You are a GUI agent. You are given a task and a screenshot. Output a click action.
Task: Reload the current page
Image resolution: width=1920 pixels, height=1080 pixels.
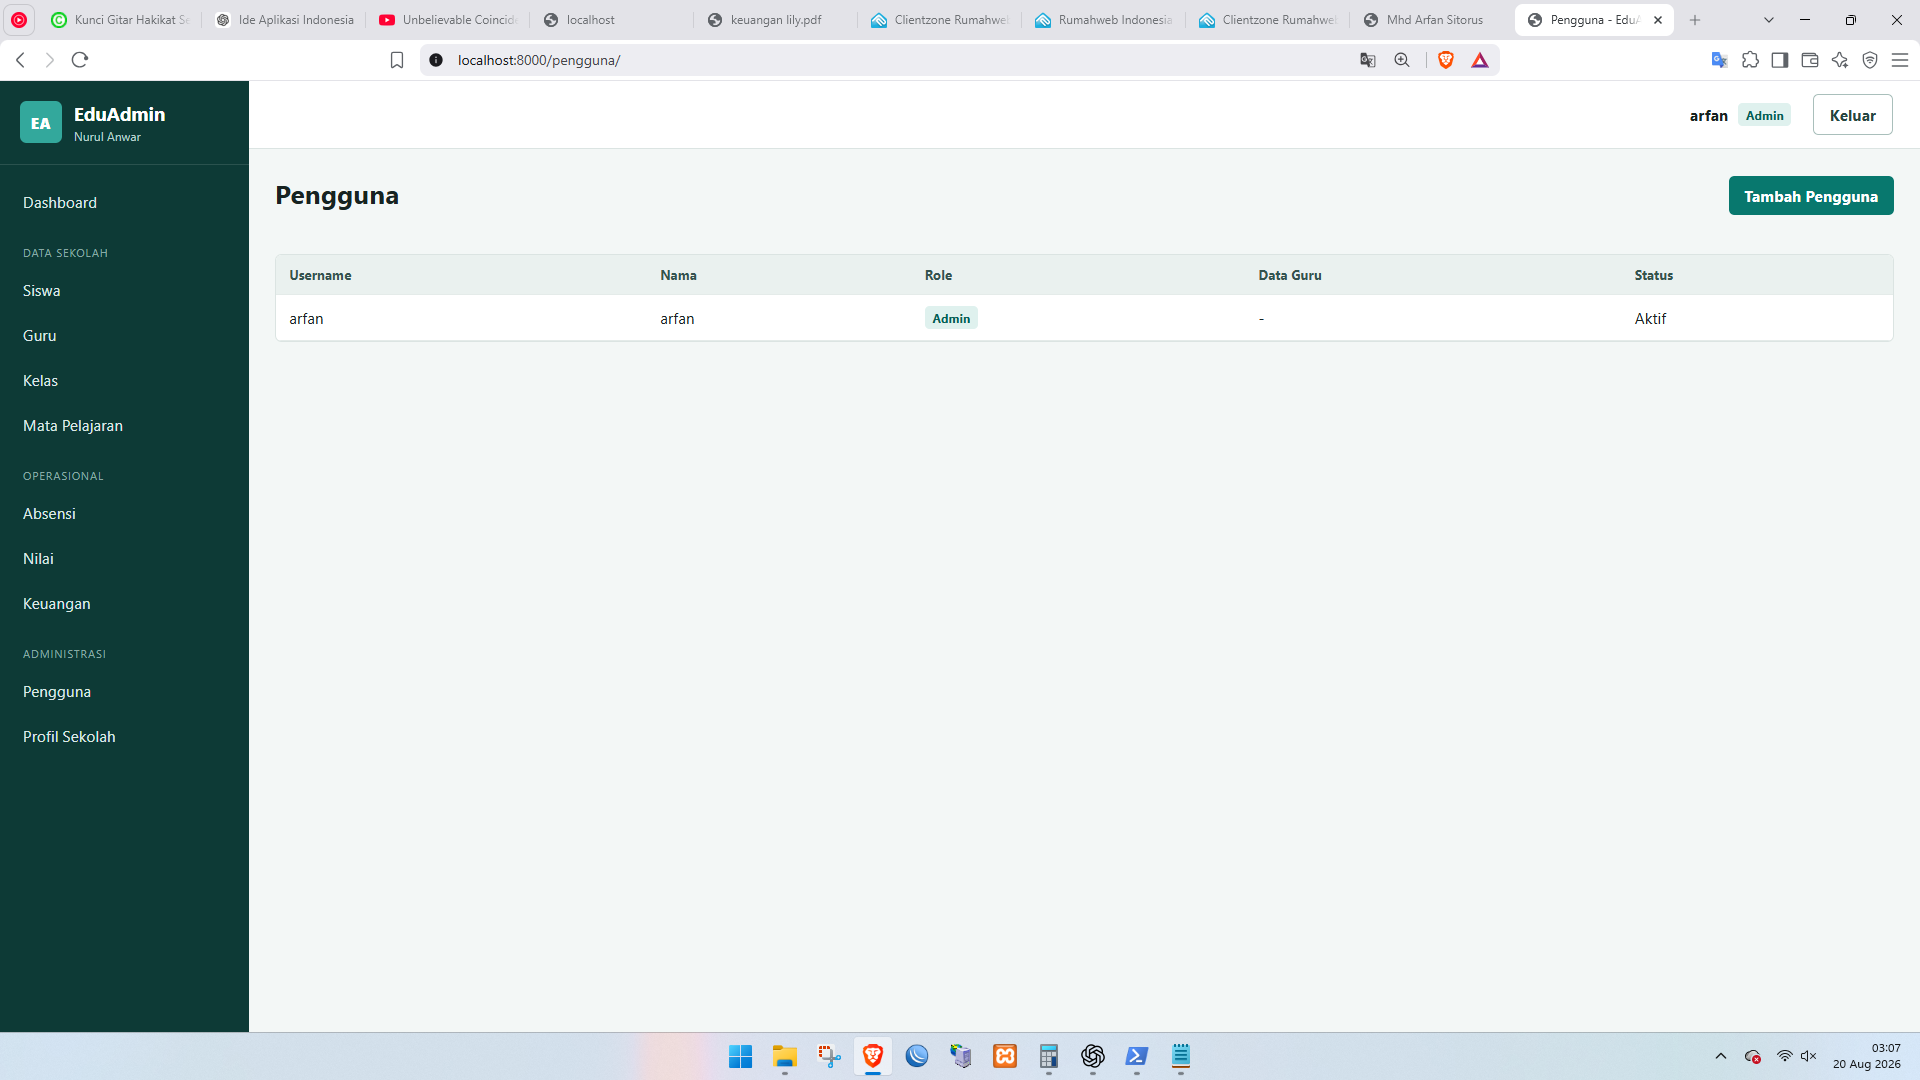point(80,60)
